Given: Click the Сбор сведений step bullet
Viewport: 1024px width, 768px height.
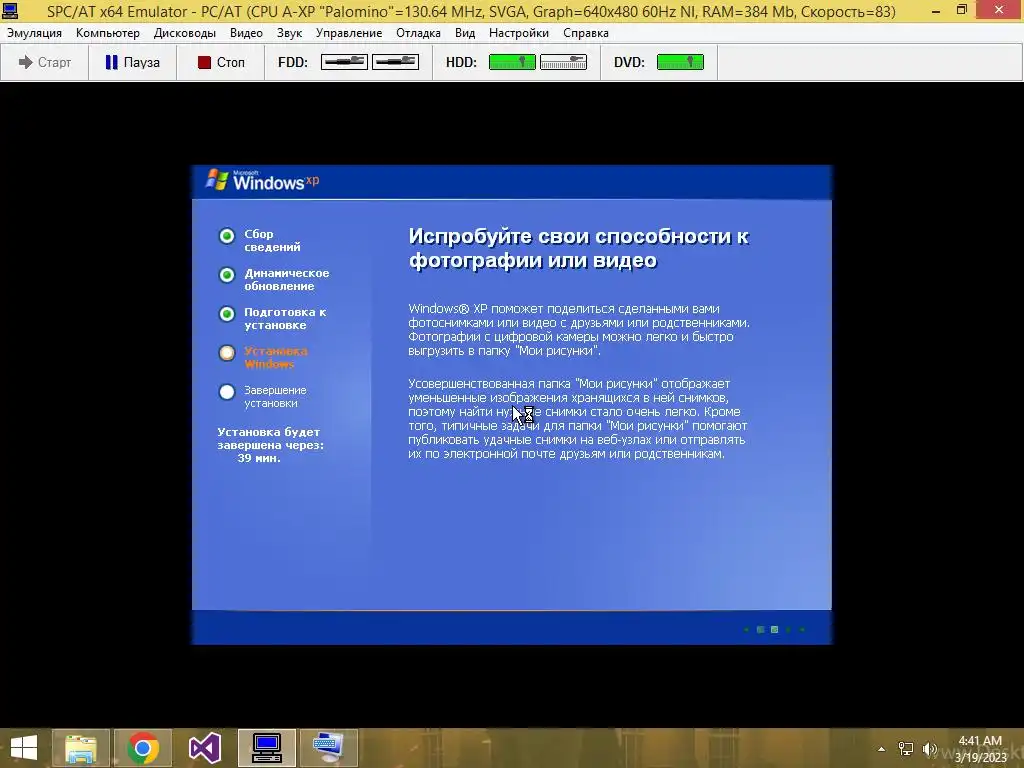Looking at the screenshot, I should (227, 236).
